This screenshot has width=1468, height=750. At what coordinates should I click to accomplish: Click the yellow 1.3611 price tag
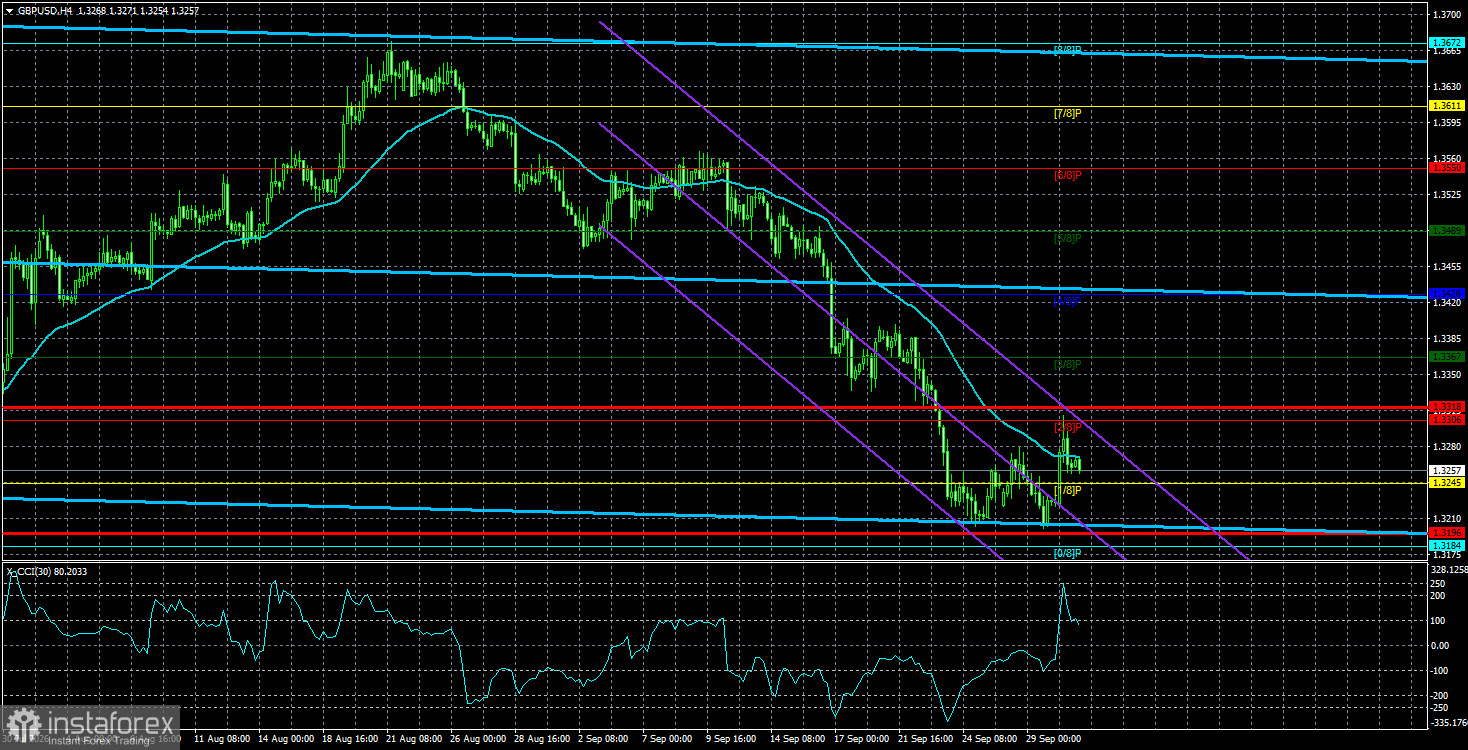pyautogui.click(x=1447, y=106)
